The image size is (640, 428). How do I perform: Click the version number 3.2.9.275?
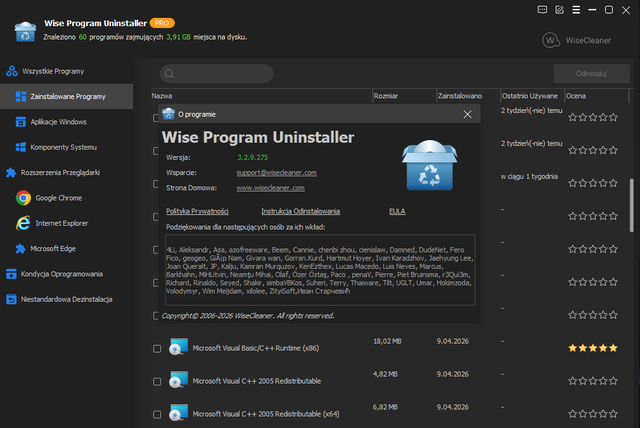(253, 157)
